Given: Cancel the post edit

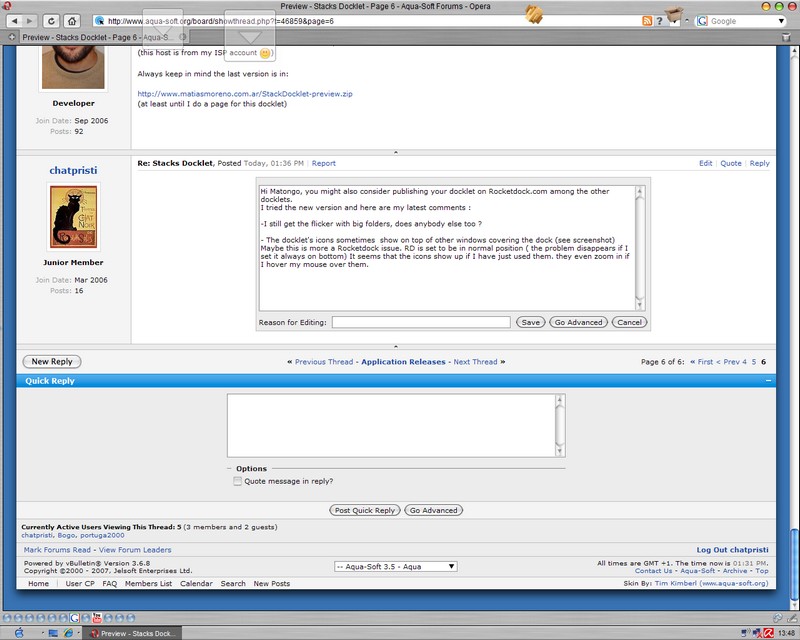Looking at the screenshot, I should click(x=630, y=323).
